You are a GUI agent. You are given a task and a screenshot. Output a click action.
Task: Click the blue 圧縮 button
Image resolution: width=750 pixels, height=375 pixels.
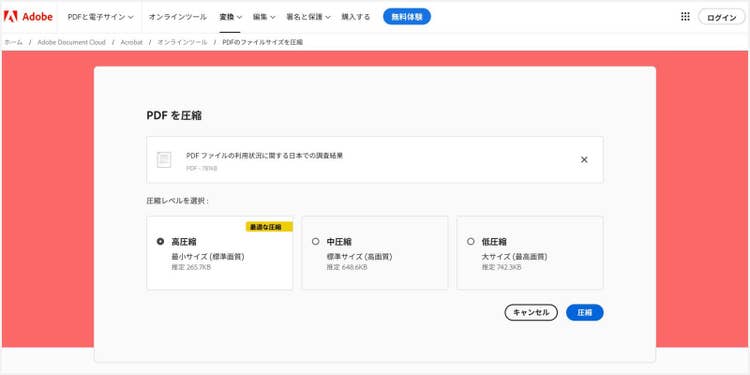pos(585,312)
